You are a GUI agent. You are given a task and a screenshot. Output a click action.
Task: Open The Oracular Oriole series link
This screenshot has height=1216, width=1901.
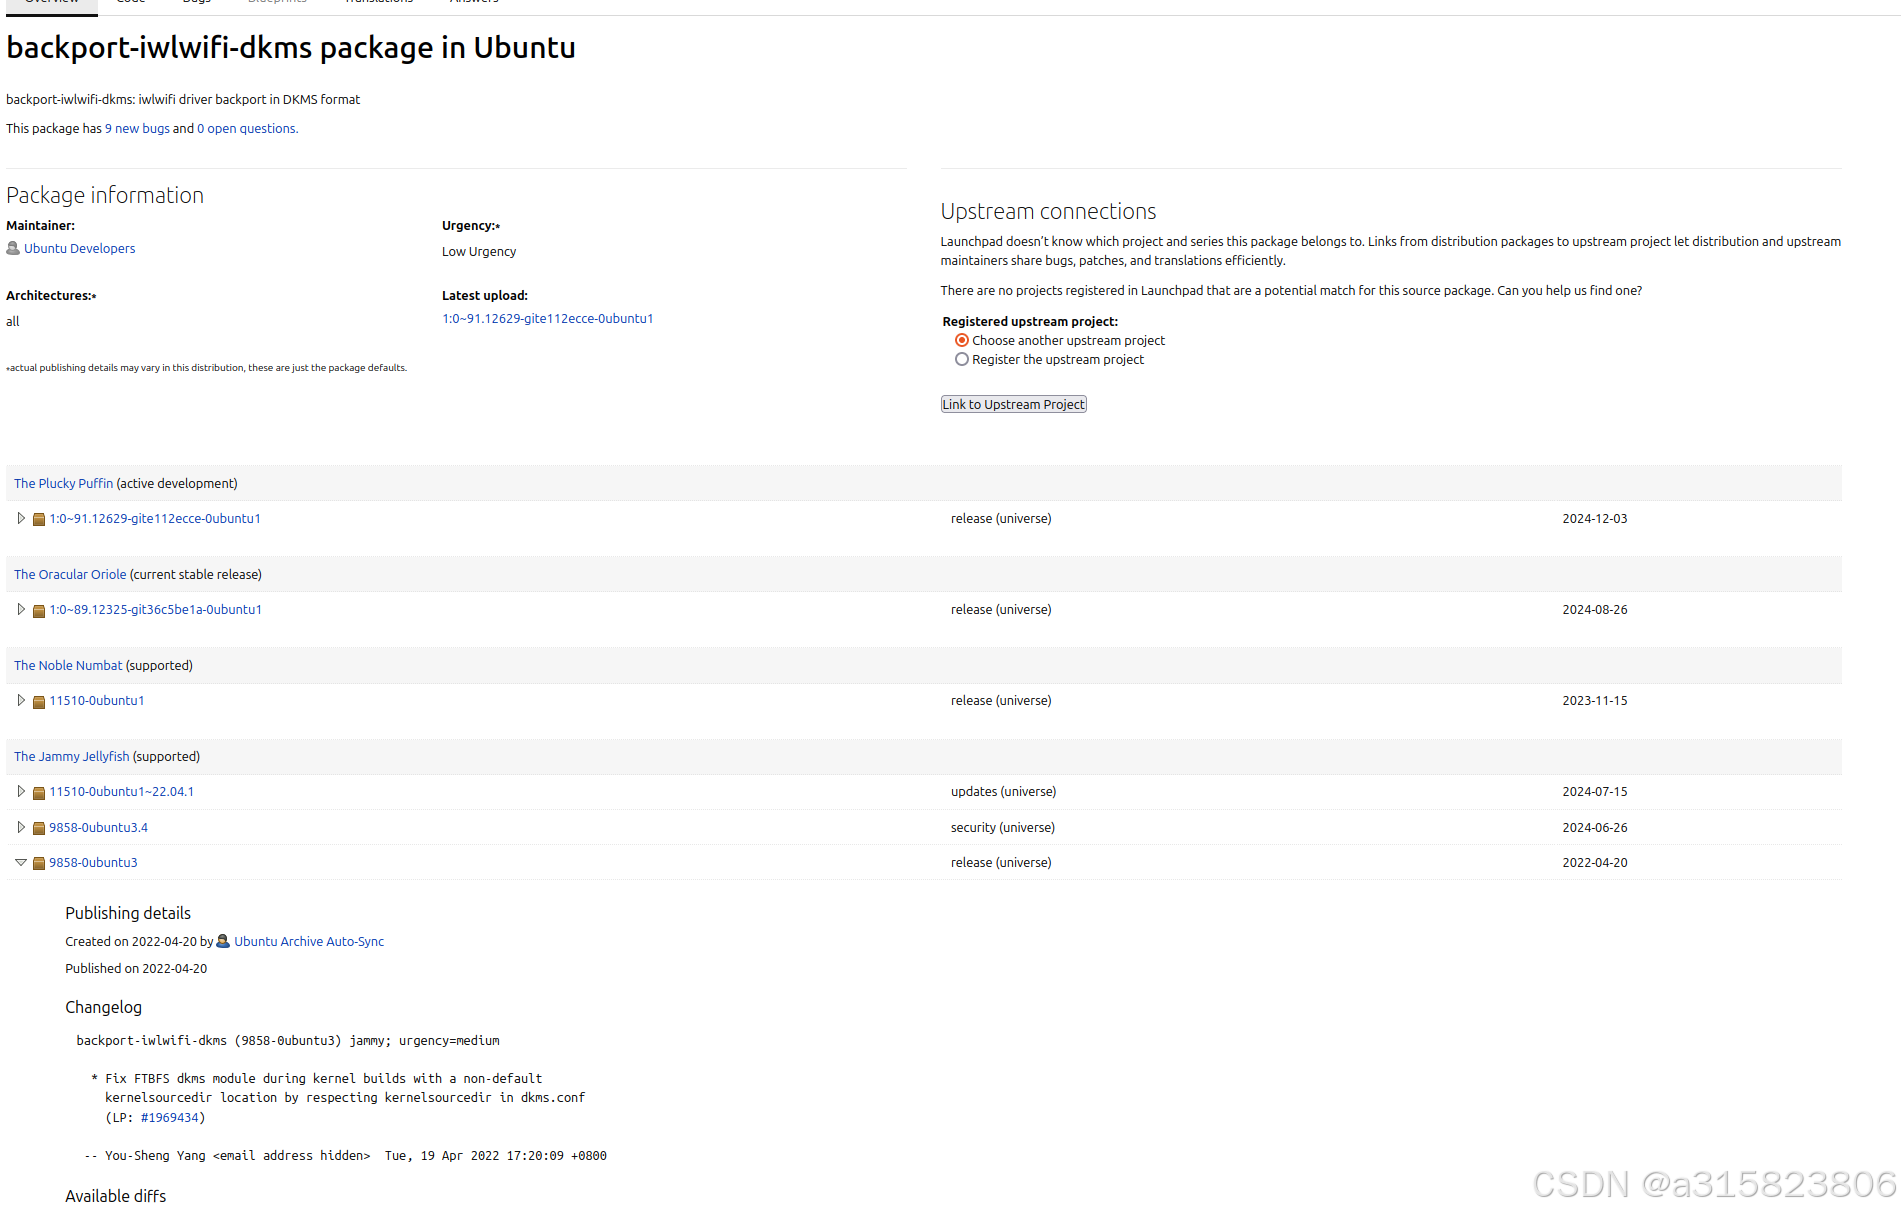point(70,574)
